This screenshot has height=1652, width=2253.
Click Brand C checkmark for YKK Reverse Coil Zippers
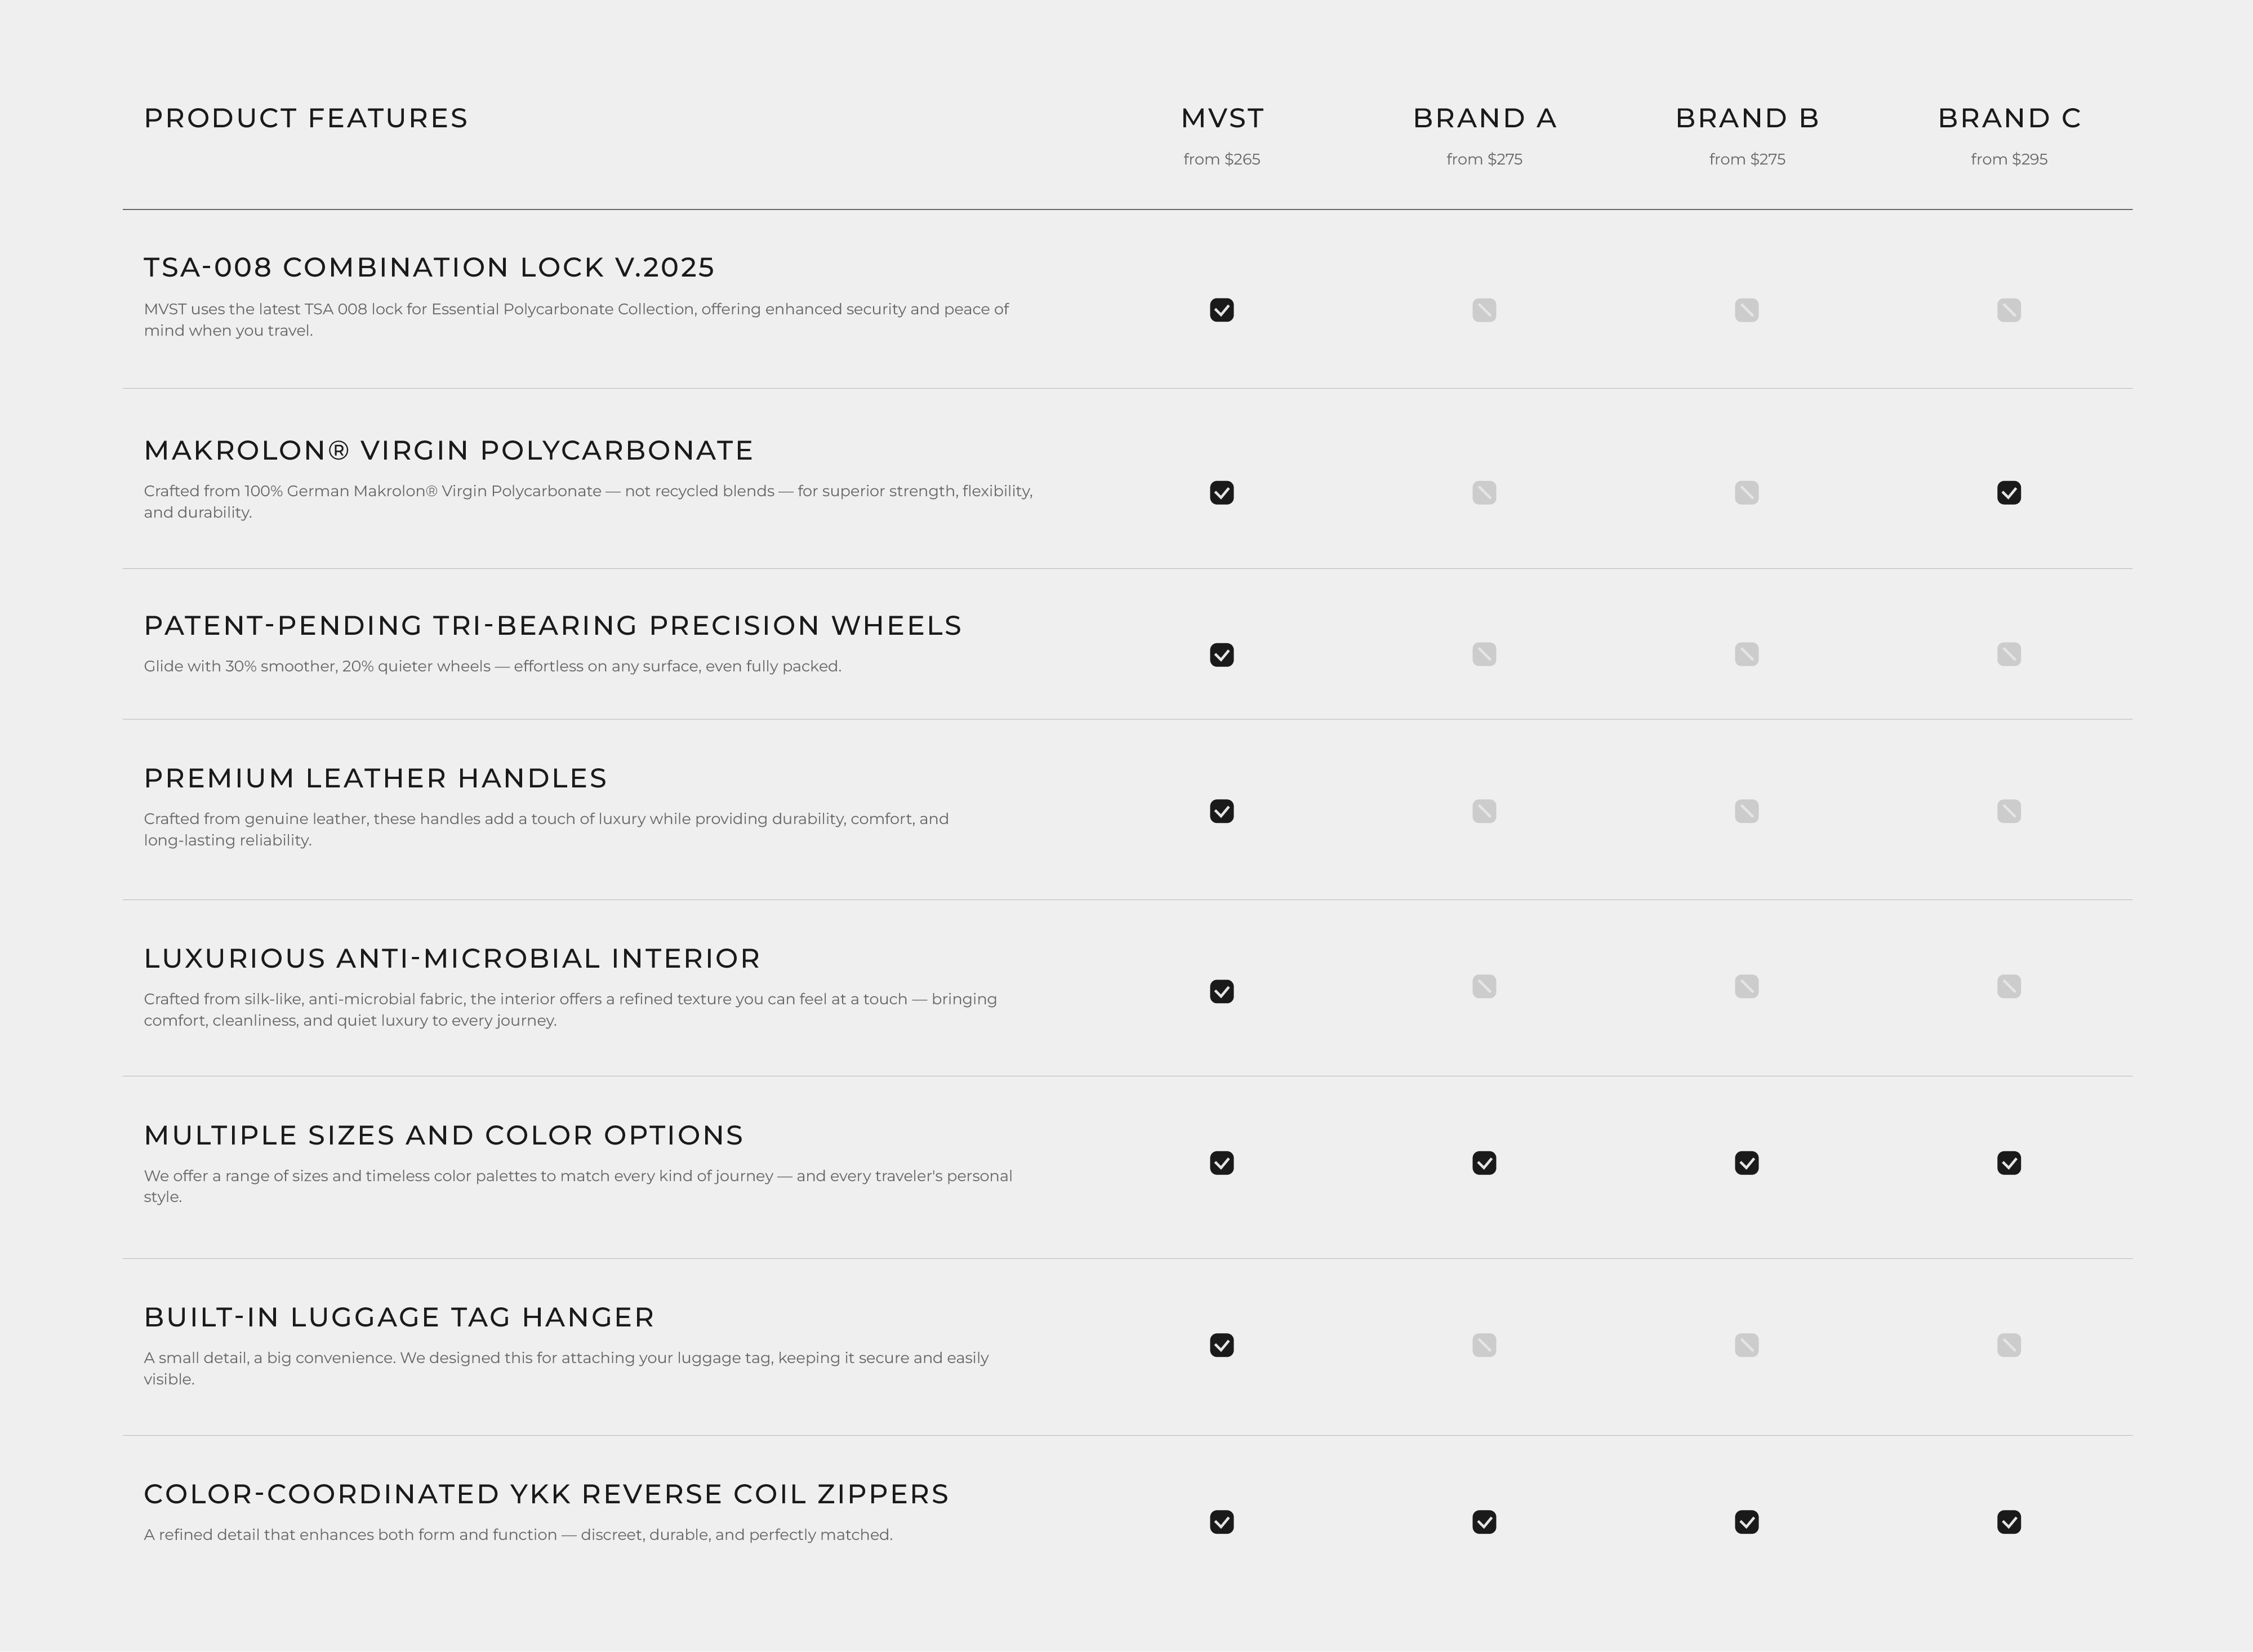(x=2008, y=1522)
